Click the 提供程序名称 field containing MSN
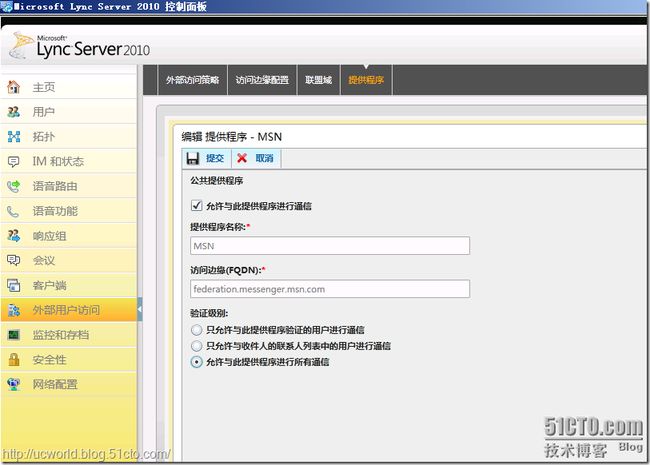Image resolution: width=650 pixels, height=465 pixels. [330, 246]
